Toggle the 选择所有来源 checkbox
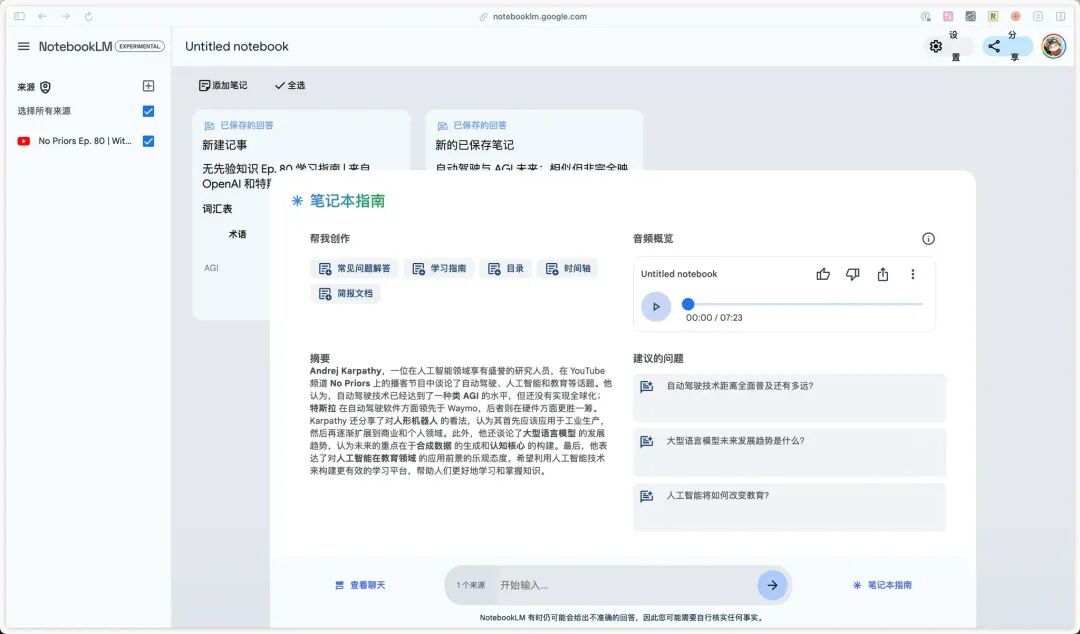The image size is (1080, 634). pos(148,111)
